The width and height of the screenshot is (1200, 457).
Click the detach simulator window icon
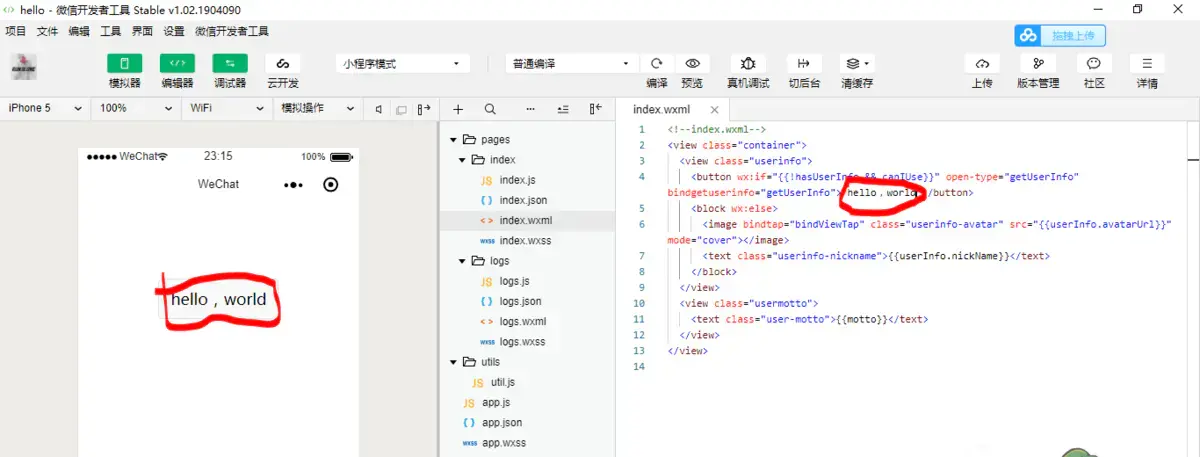[401, 109]
